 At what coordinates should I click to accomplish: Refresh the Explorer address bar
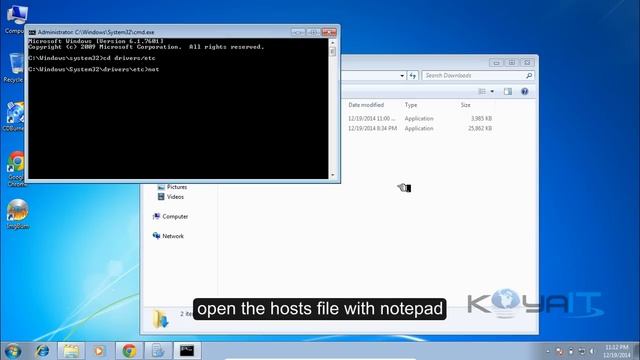pyautogui.click(x=413, y=76)
